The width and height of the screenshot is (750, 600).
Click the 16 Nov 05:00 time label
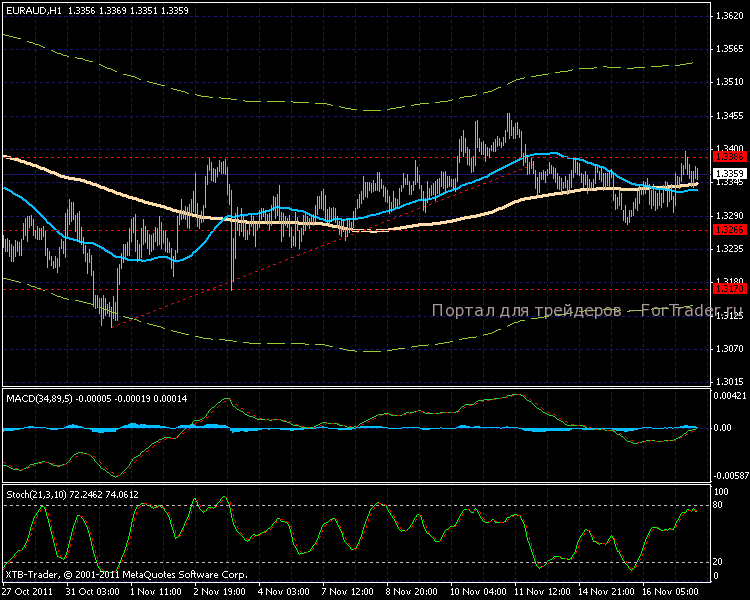[x=668, y=592]
